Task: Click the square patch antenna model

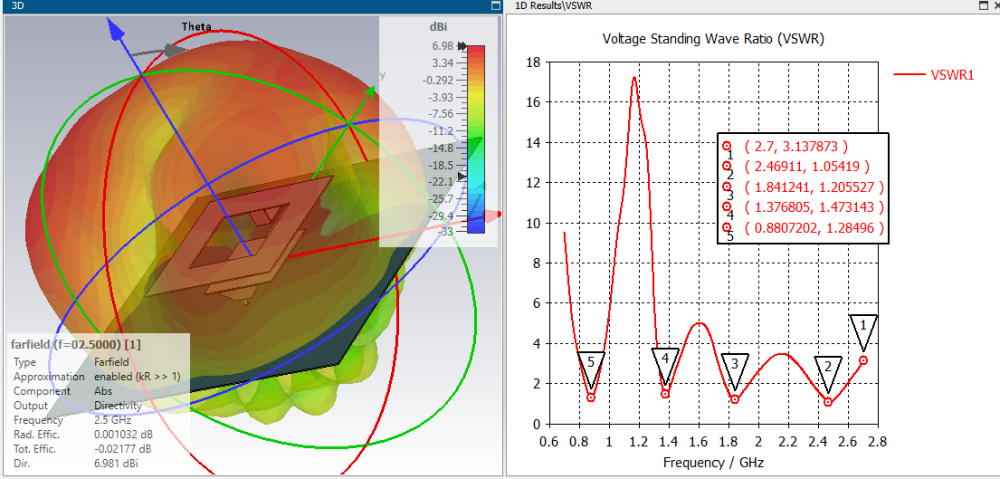Action: tap(239, 235)
